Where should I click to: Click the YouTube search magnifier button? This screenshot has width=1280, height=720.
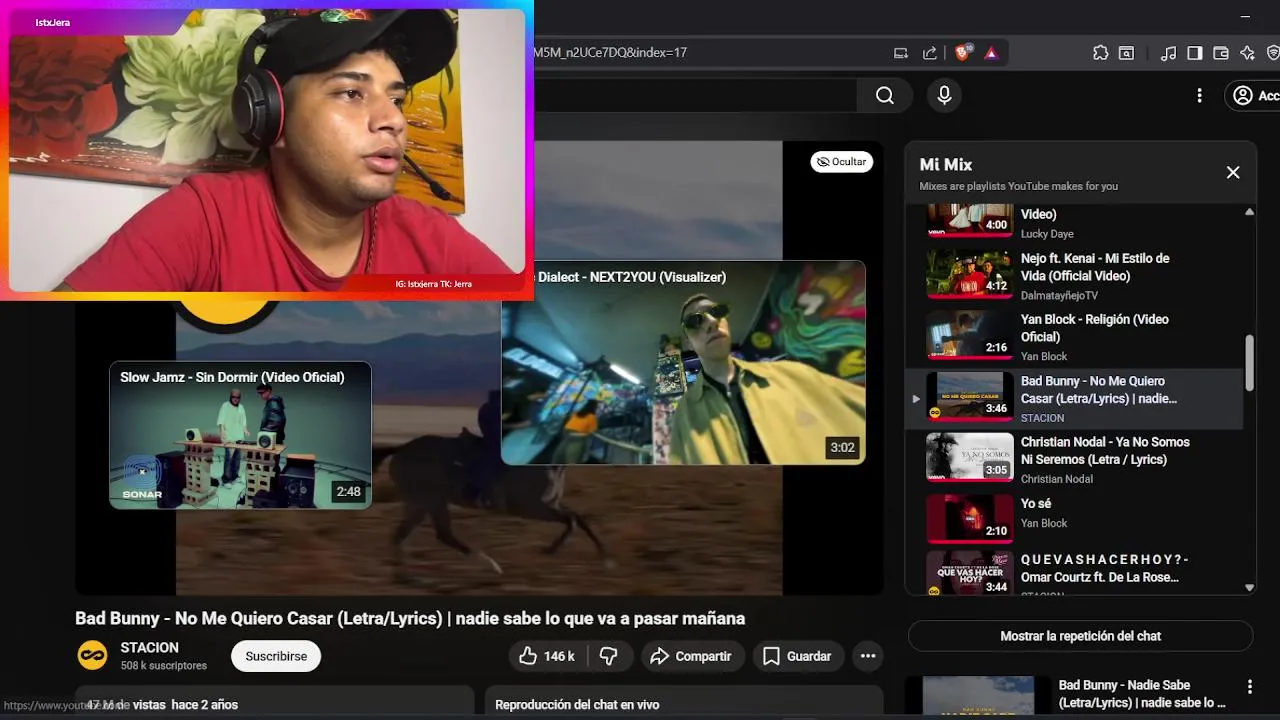point(884,95)
